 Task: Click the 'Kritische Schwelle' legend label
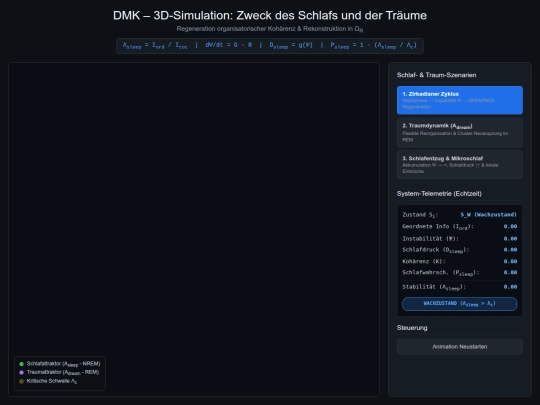[52, 381]
